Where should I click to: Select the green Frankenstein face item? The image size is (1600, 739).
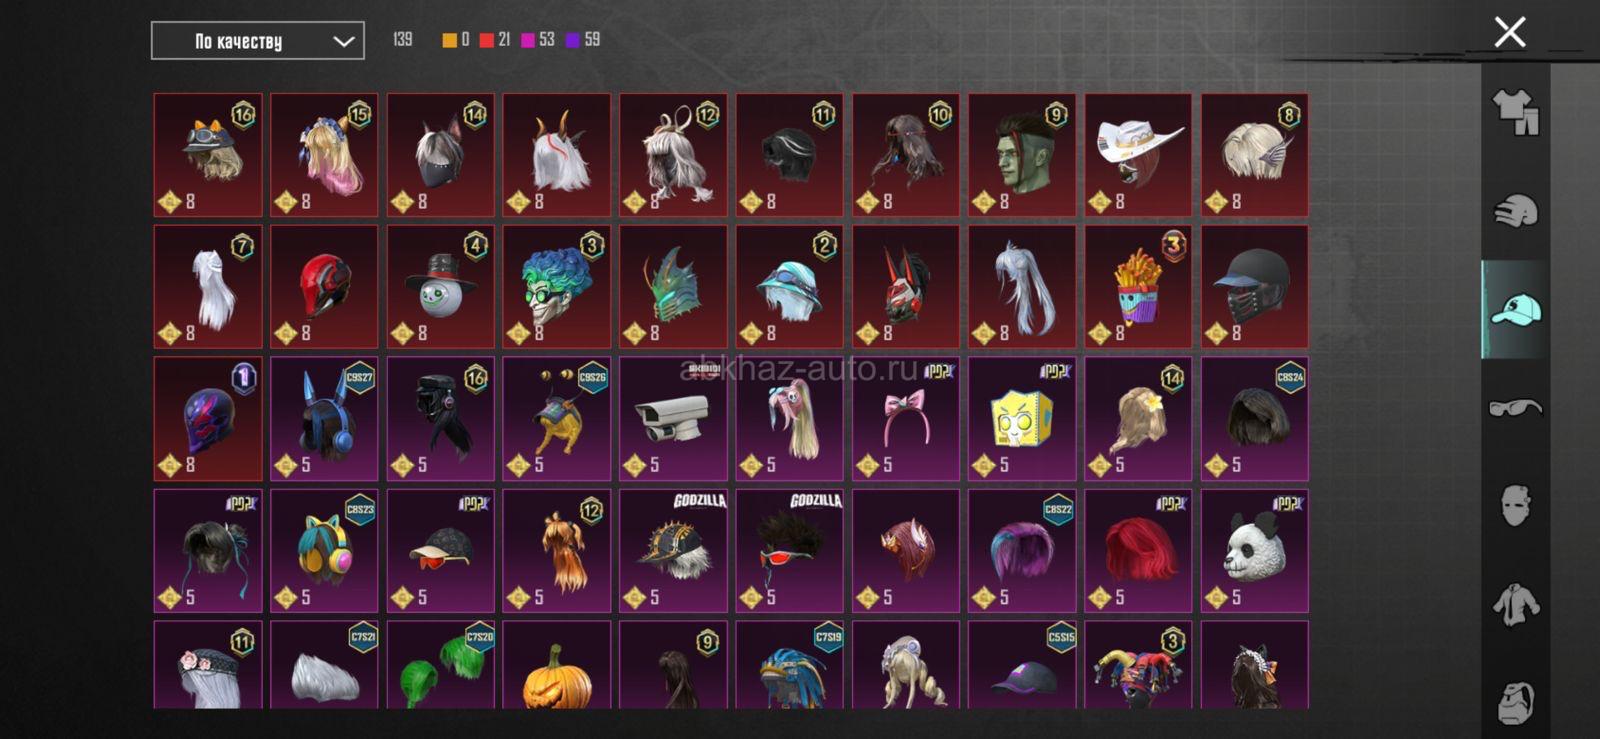[x=1022, y=155]
